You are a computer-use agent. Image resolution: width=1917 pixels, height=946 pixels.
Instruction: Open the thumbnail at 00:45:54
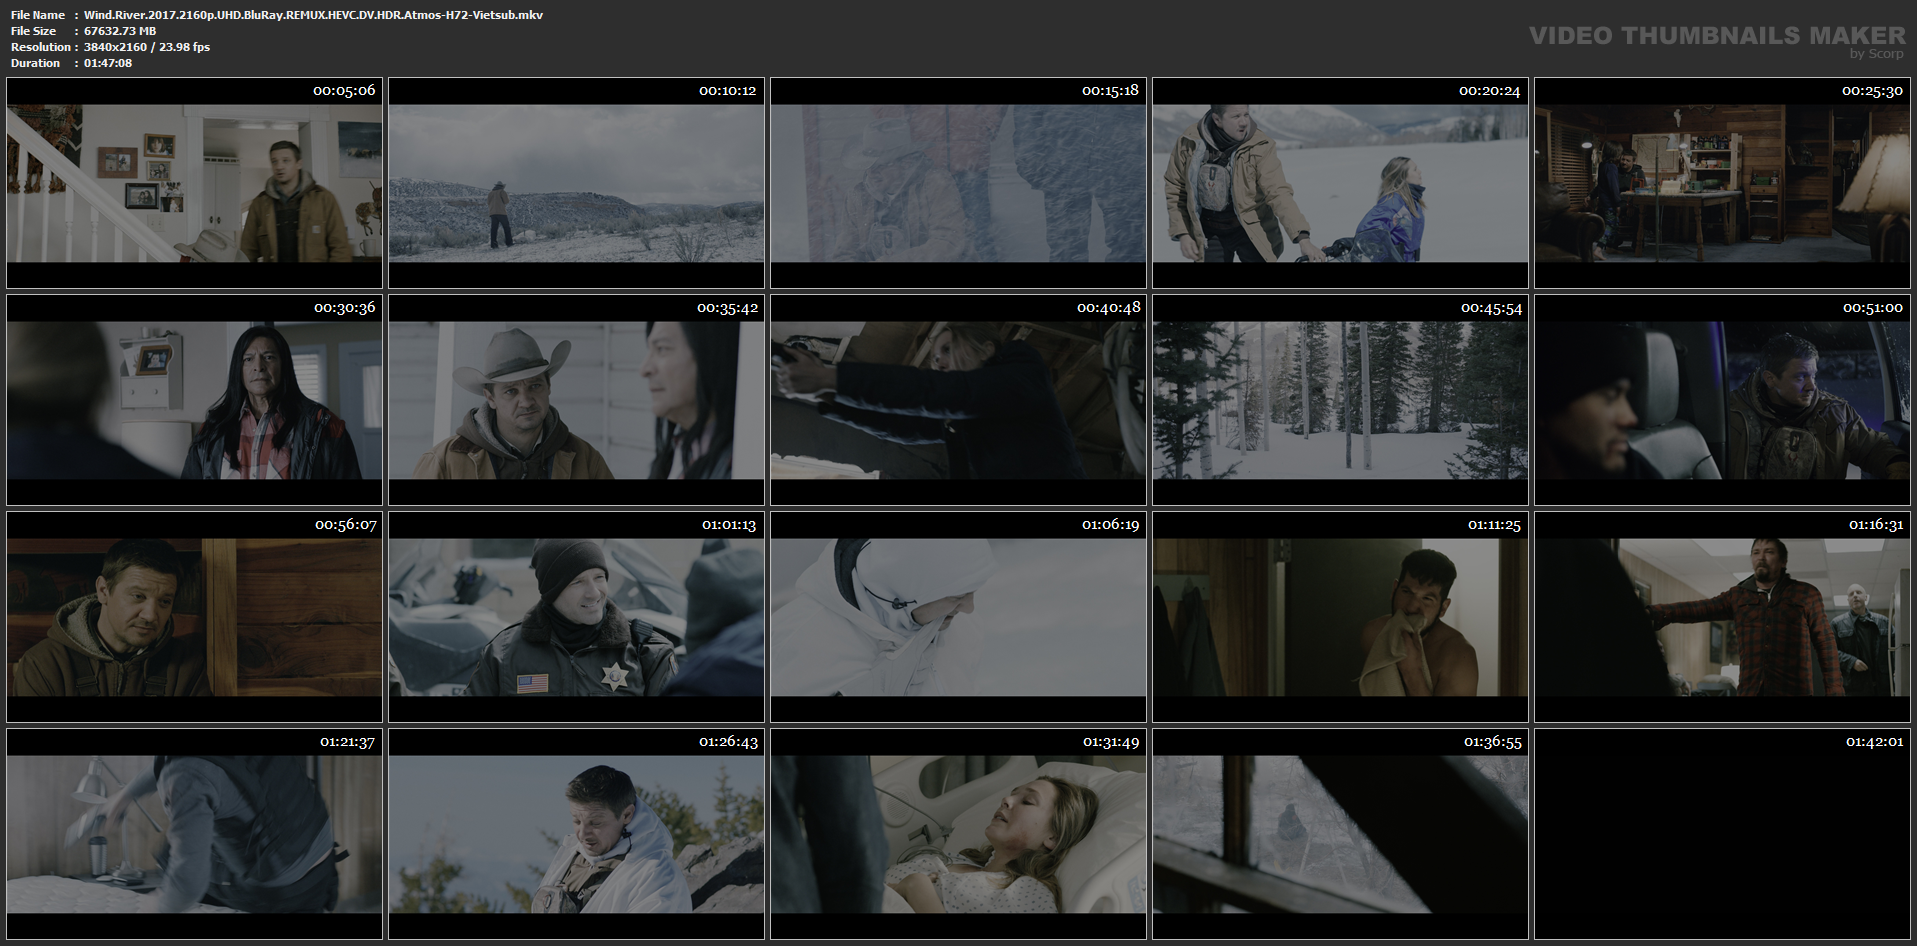click(x=1340, y=400)
